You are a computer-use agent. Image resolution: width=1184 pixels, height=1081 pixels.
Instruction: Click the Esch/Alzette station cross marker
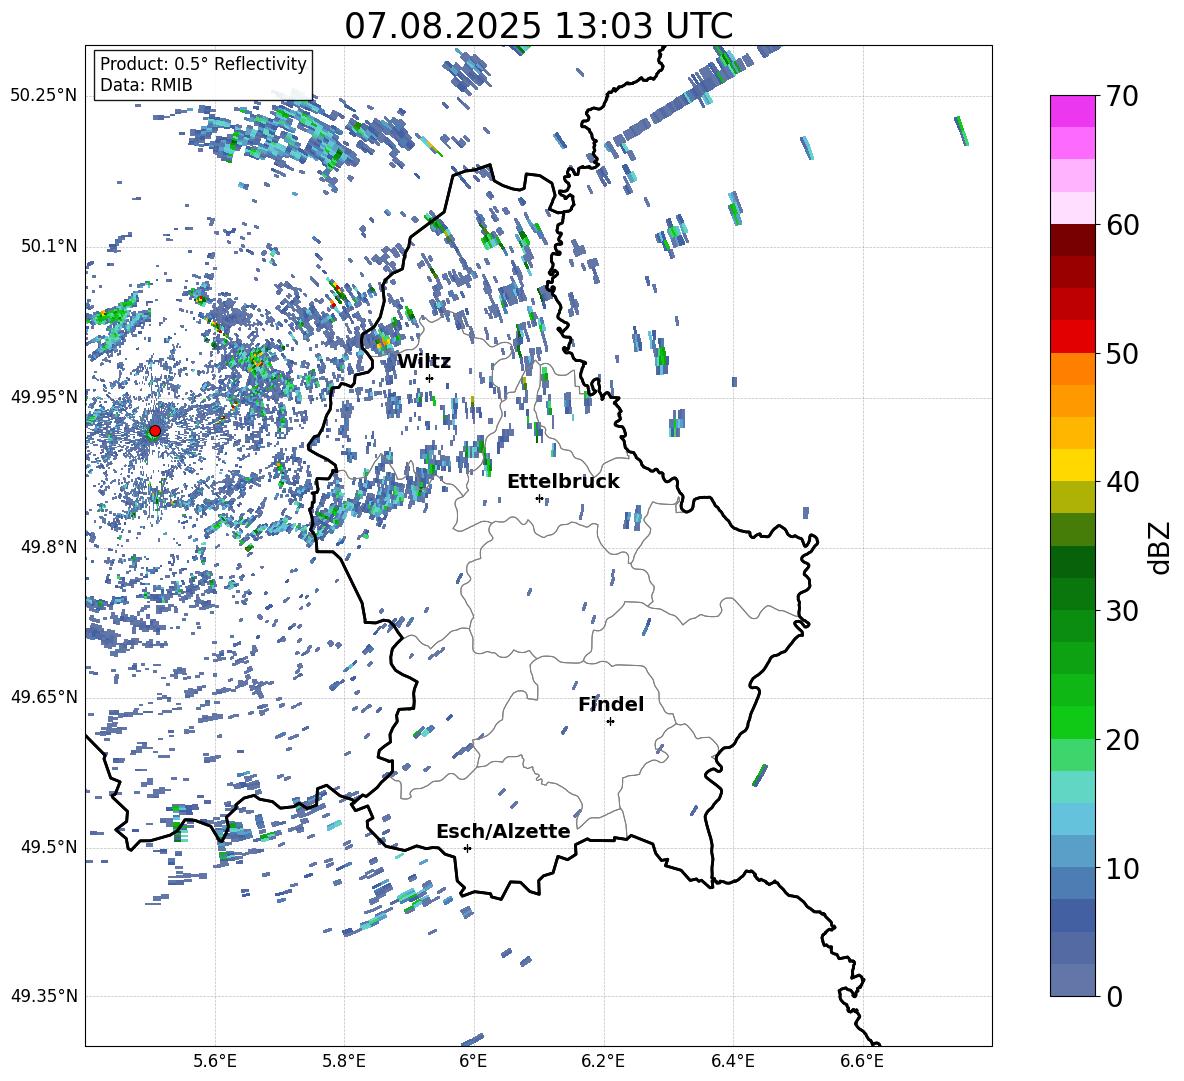(467, 848)
